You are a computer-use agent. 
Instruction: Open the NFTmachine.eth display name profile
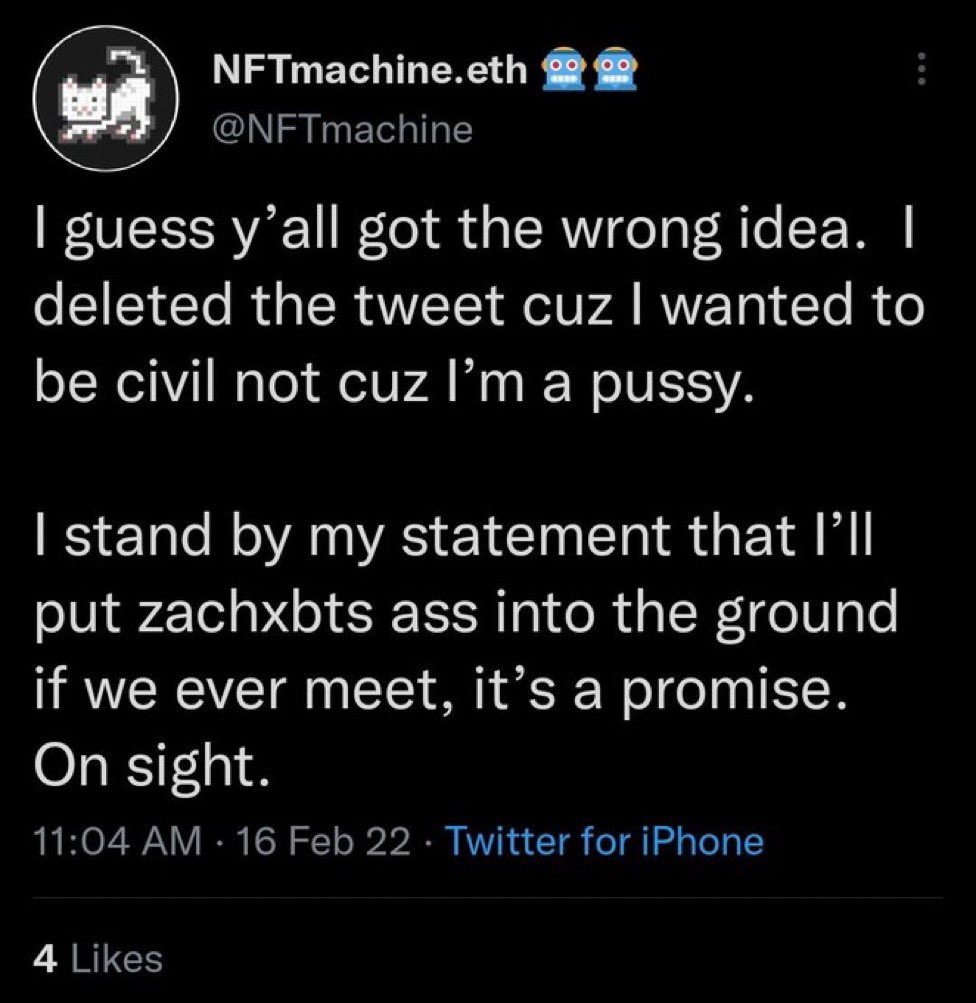pos(368,69)
